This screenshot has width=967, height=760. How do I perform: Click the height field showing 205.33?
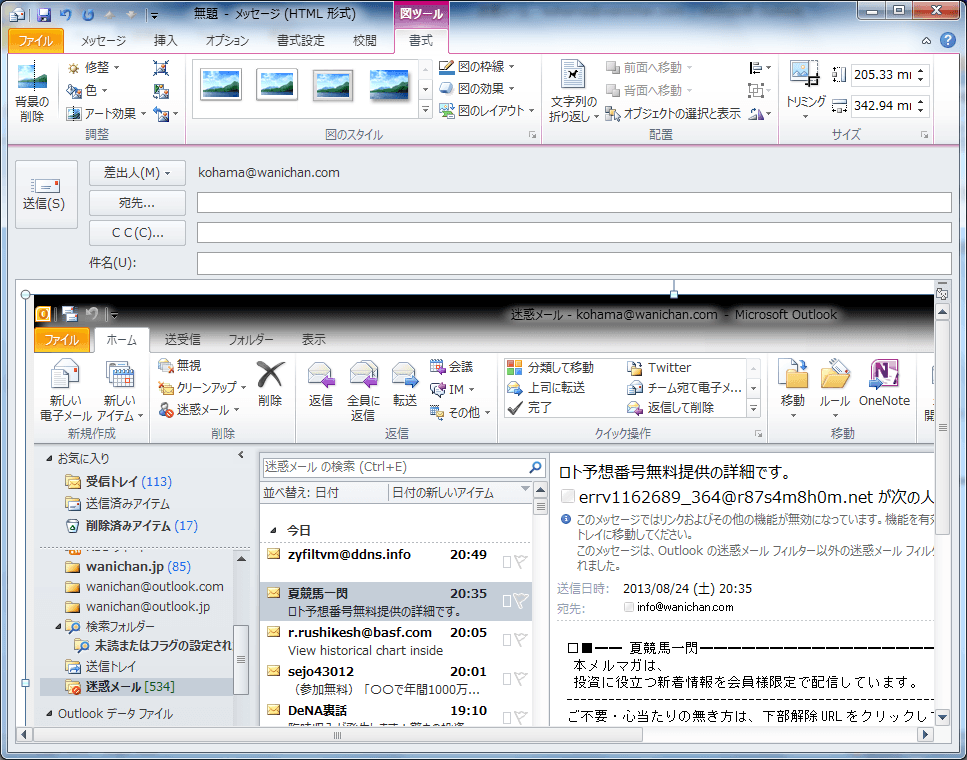(x=883, y=75)
